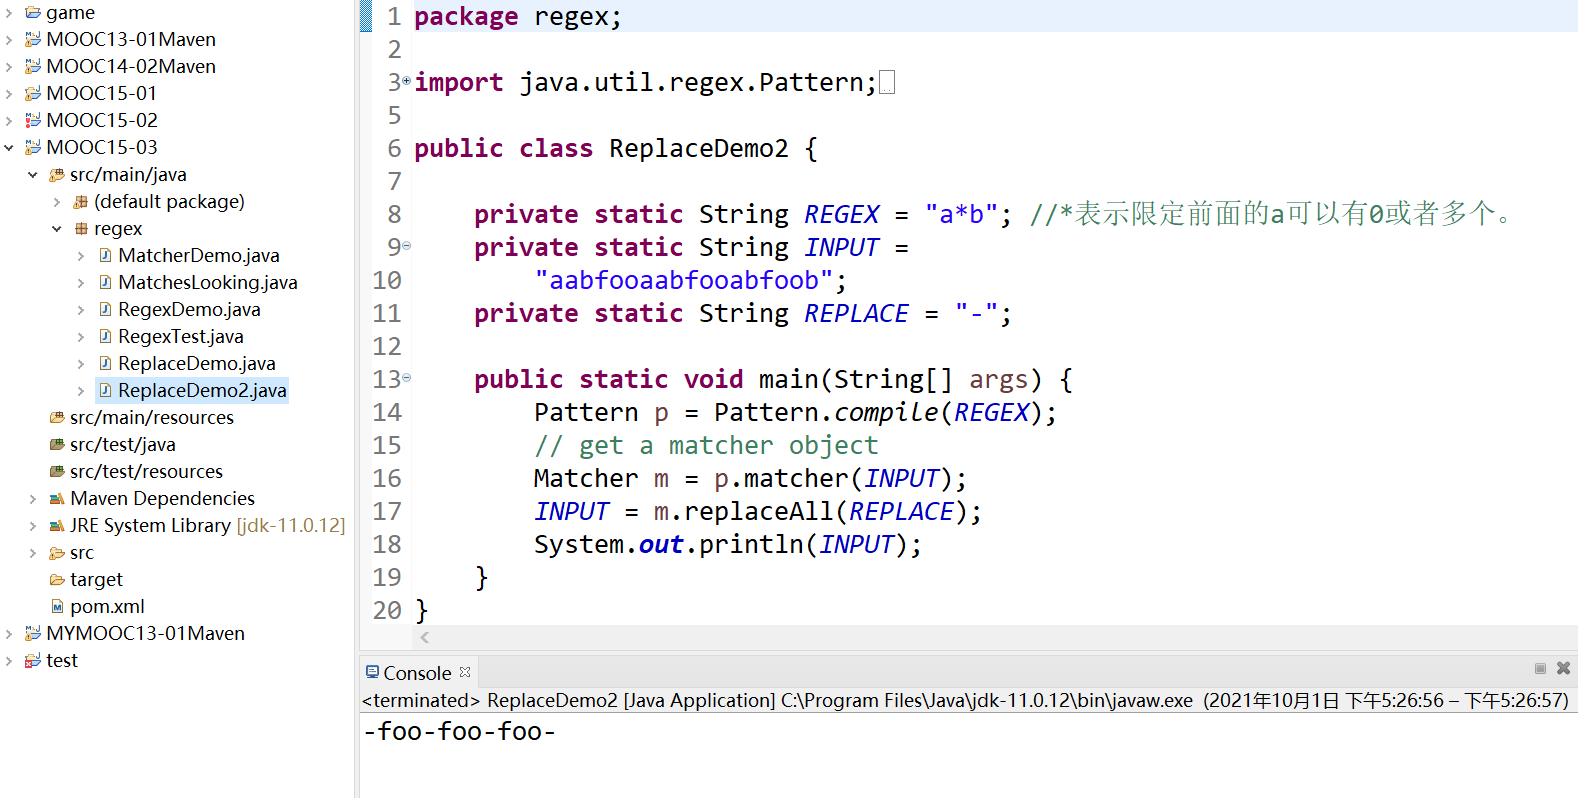Expand the MOOC15-02 project
Viewport: 1578px width, 798px height.
click(x=9, y=121)
